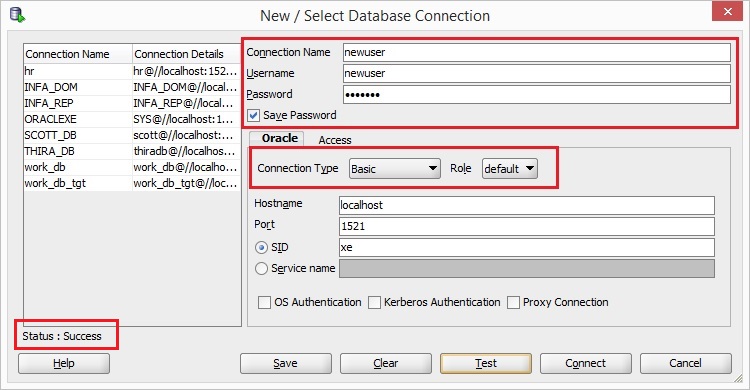Focus the Username input field
The width and height of the screenshot is (750, 390).
coord(537,73)
